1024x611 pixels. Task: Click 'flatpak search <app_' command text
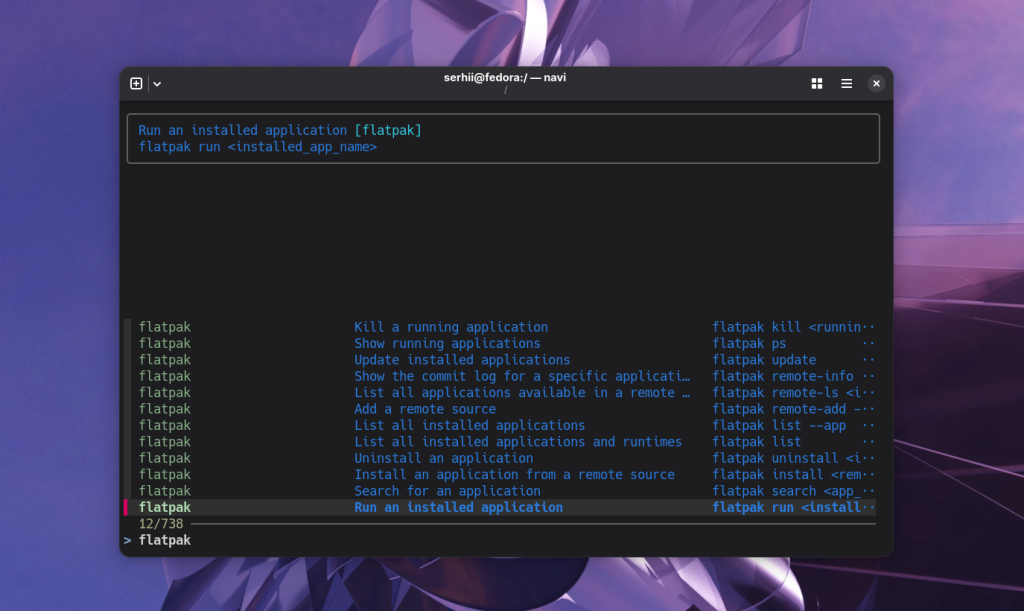786,491
